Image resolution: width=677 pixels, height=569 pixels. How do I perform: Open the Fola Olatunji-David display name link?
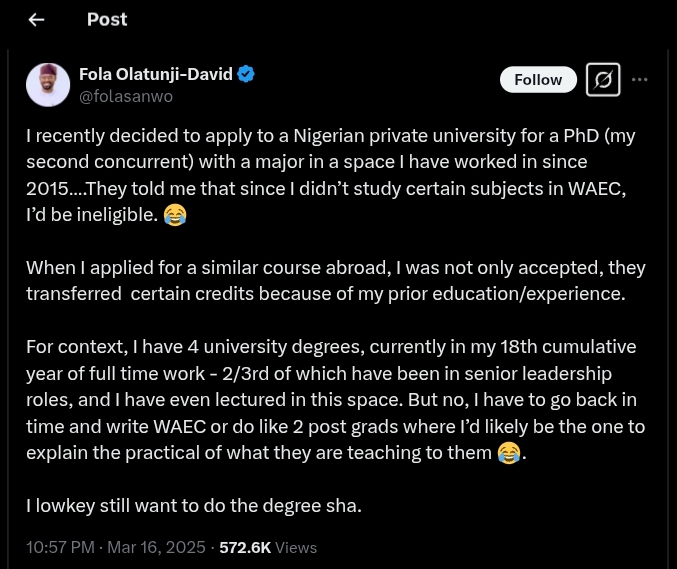point(155,74)
